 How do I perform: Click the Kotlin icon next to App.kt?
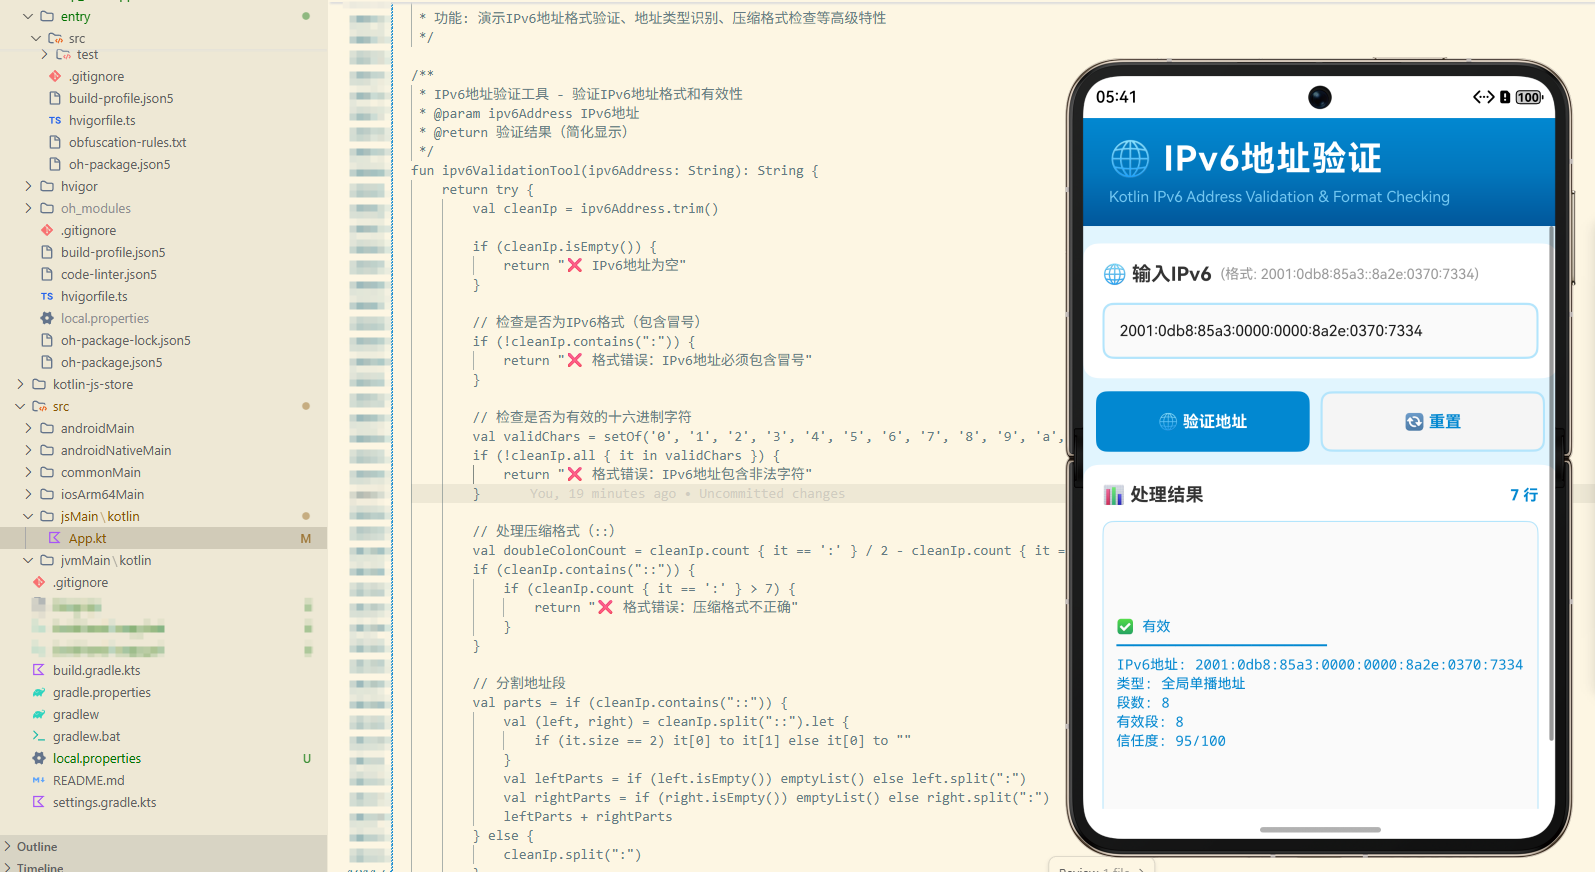click(x=55, y=538)
